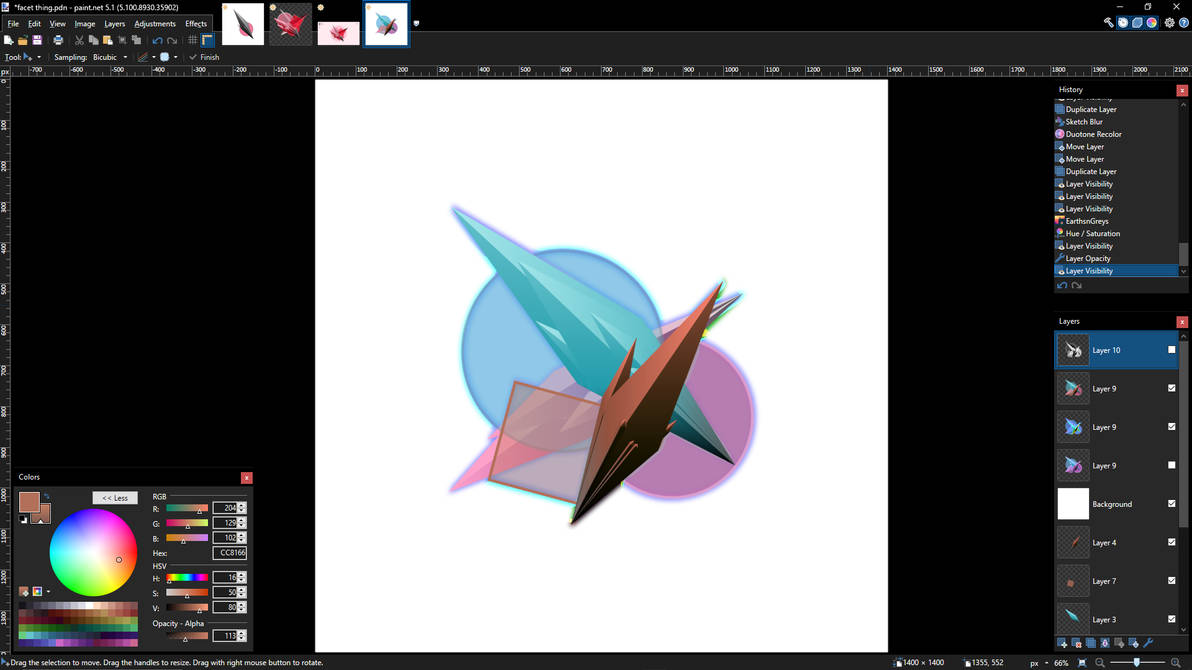Toggle Background layer visibility checkbox
This screenshot has width=1192, height=670.
pyautogui.click(x=1171, y=503)
